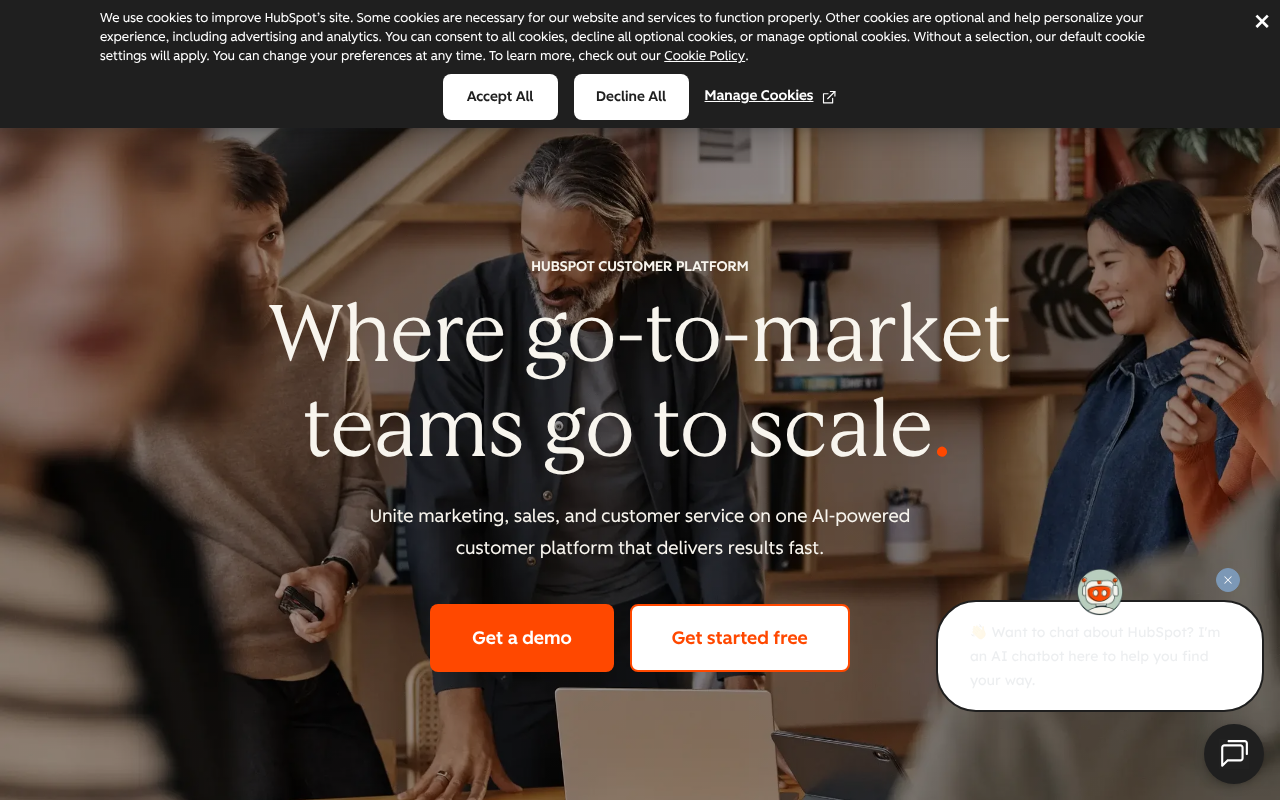This screenshot has width=1280, height=800.
Task: Click the external-link icon beside Manage Cookies
Action: point(829,97)
